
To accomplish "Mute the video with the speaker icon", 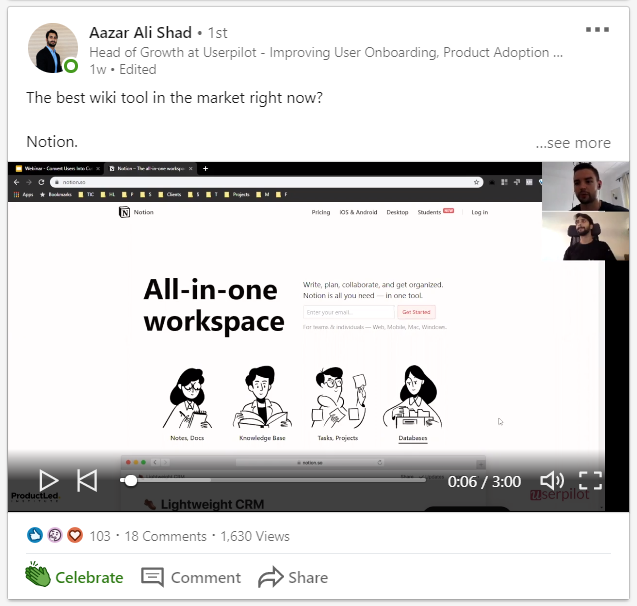I will (552, 481).
